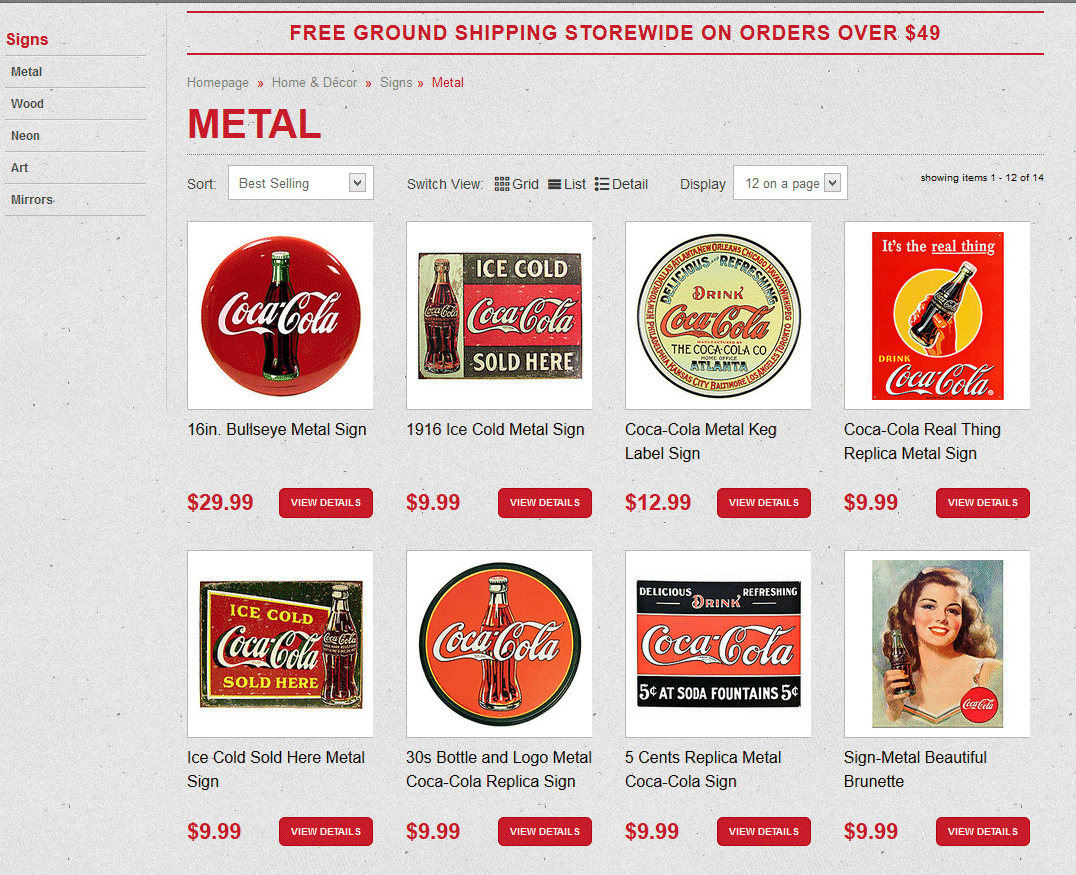Select Neon in Signs sidebar
1076x875 pixels.
point(25,136)
